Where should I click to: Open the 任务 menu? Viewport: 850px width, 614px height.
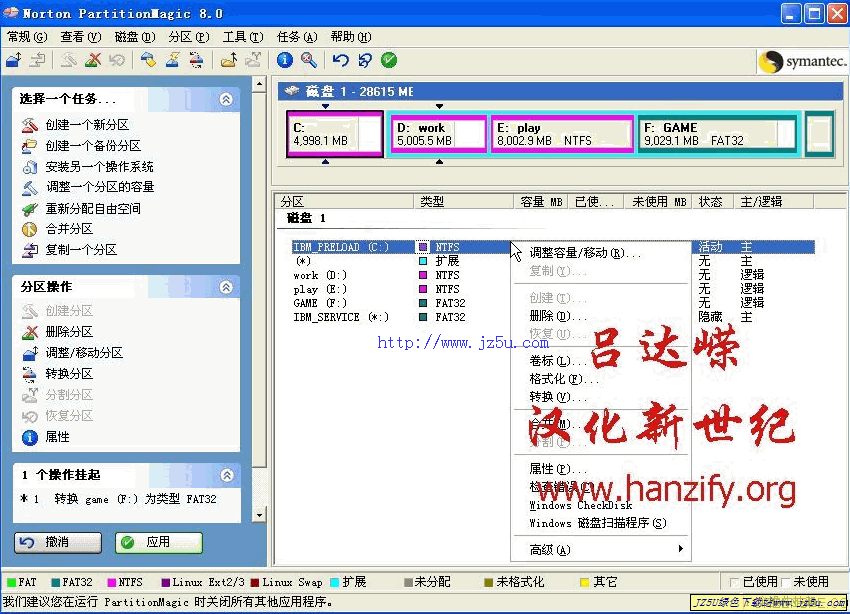pos(297,37)
